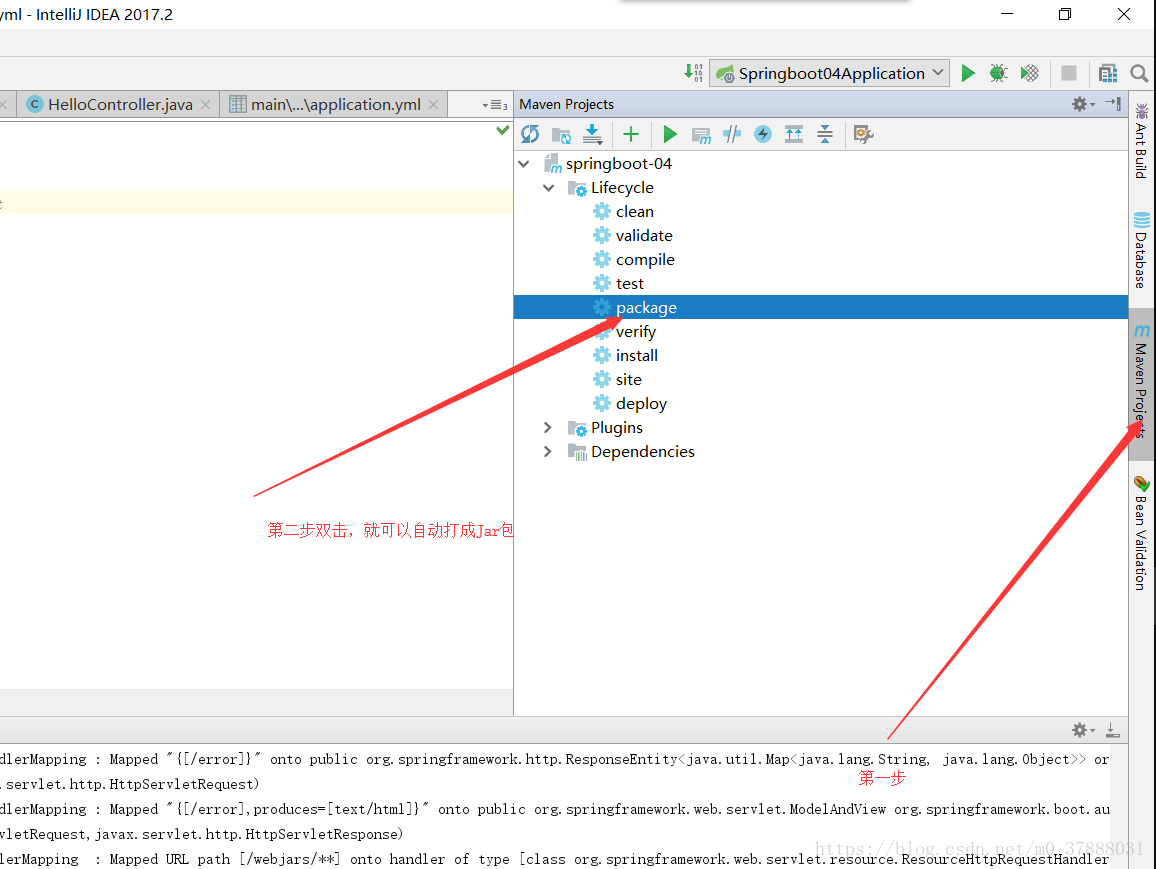Open the Maven Projects panel gear menu
The width and height of the screenshot is (1156, 869).
[1082, 104]
